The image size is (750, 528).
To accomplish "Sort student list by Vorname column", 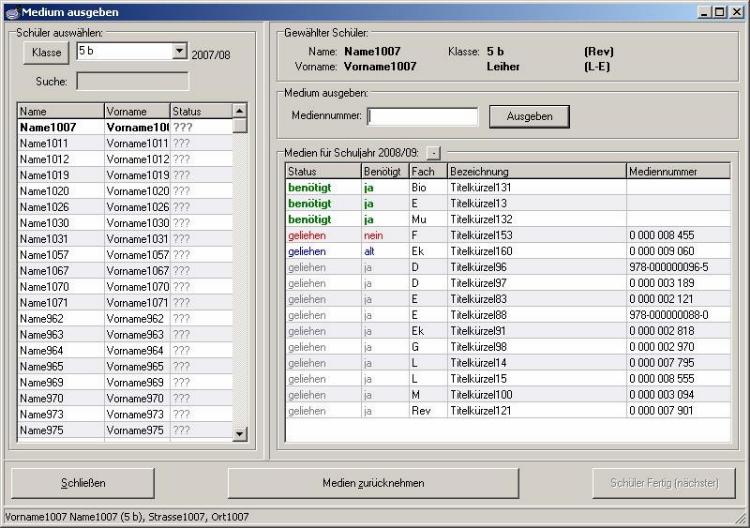I will (x=136, y=111).
